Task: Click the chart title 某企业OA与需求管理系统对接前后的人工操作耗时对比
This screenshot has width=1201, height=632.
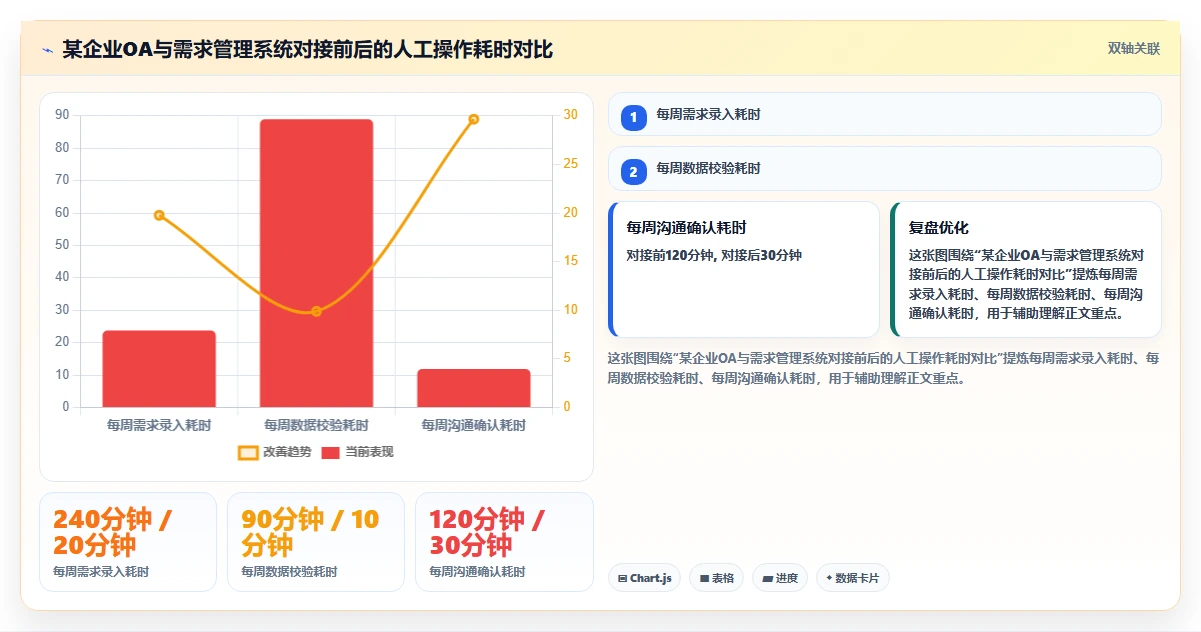Action: click(307, 50)
